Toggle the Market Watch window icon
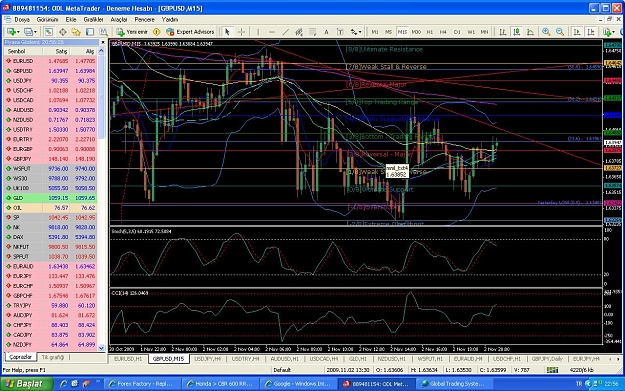Image resolution: width=625 pixels, height=391 pixels. (49, 32)
